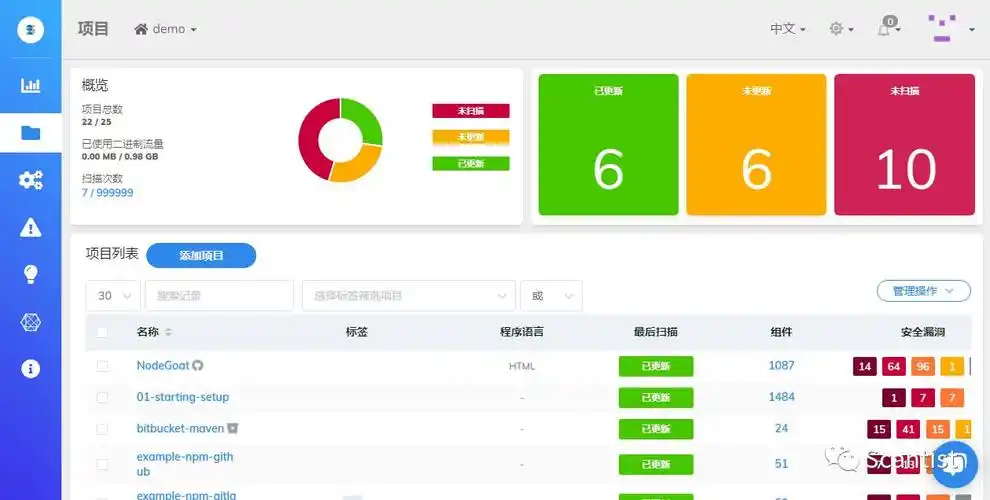Click the 组件 column header

coord(781,332)
